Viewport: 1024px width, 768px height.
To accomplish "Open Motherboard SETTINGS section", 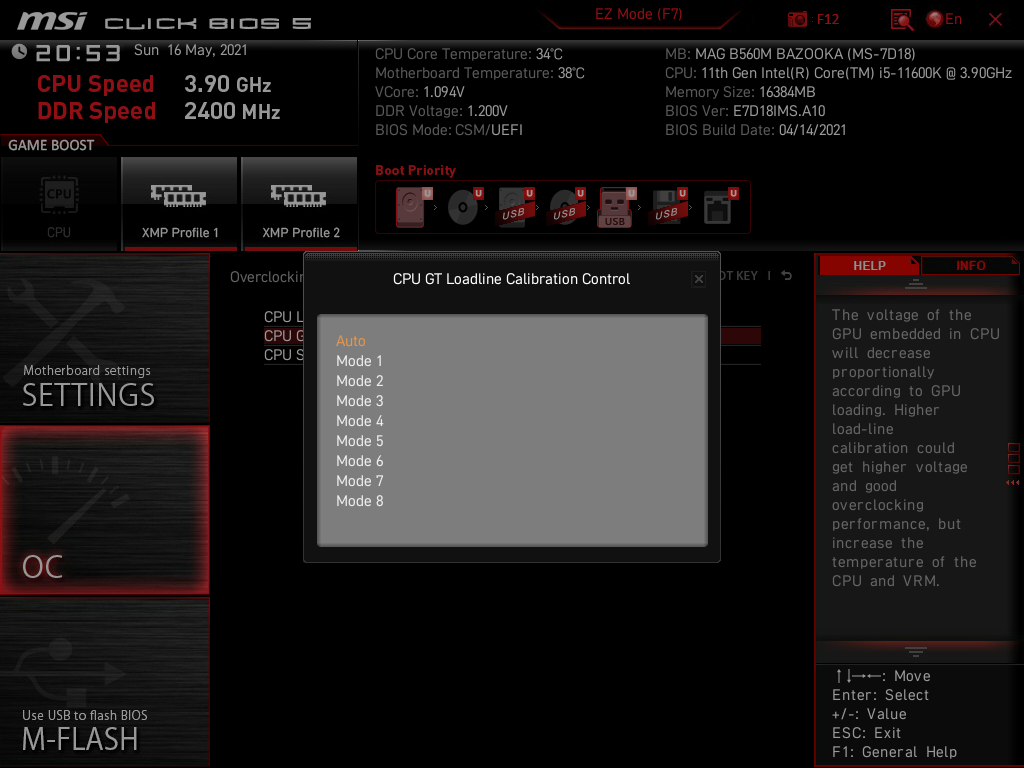I will (x=104, y=338).
